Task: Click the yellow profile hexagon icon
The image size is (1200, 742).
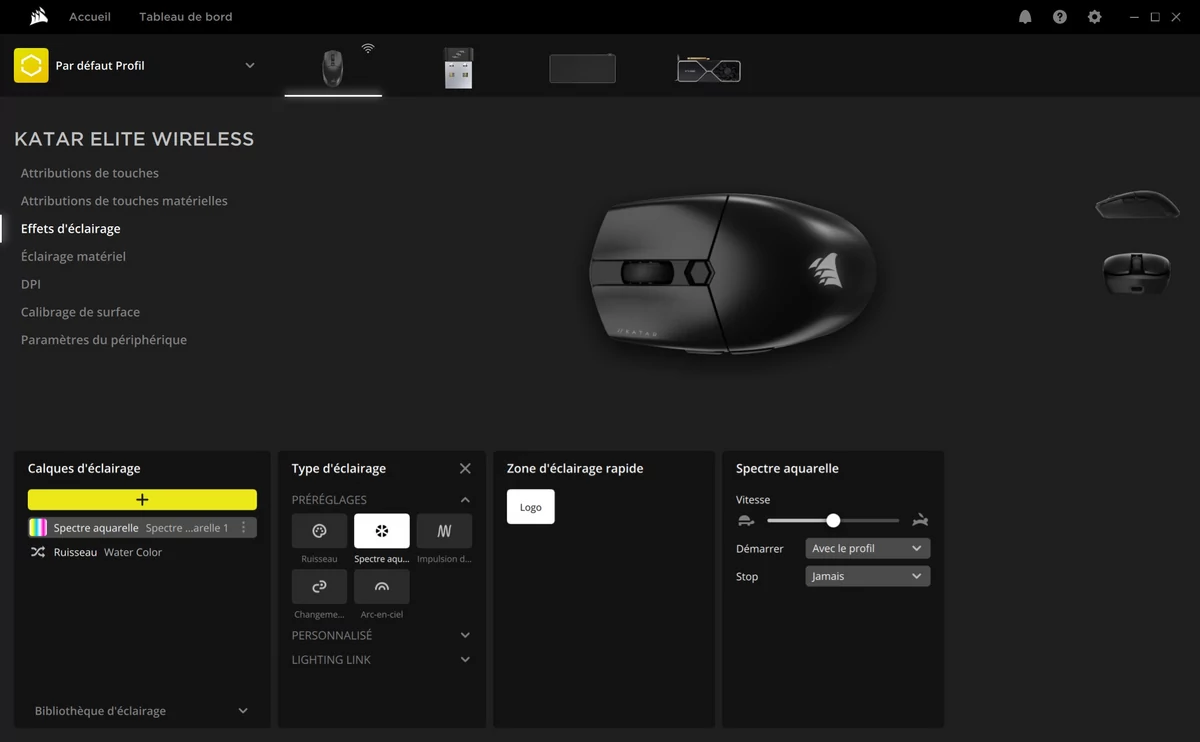Action: pos(31,65)
